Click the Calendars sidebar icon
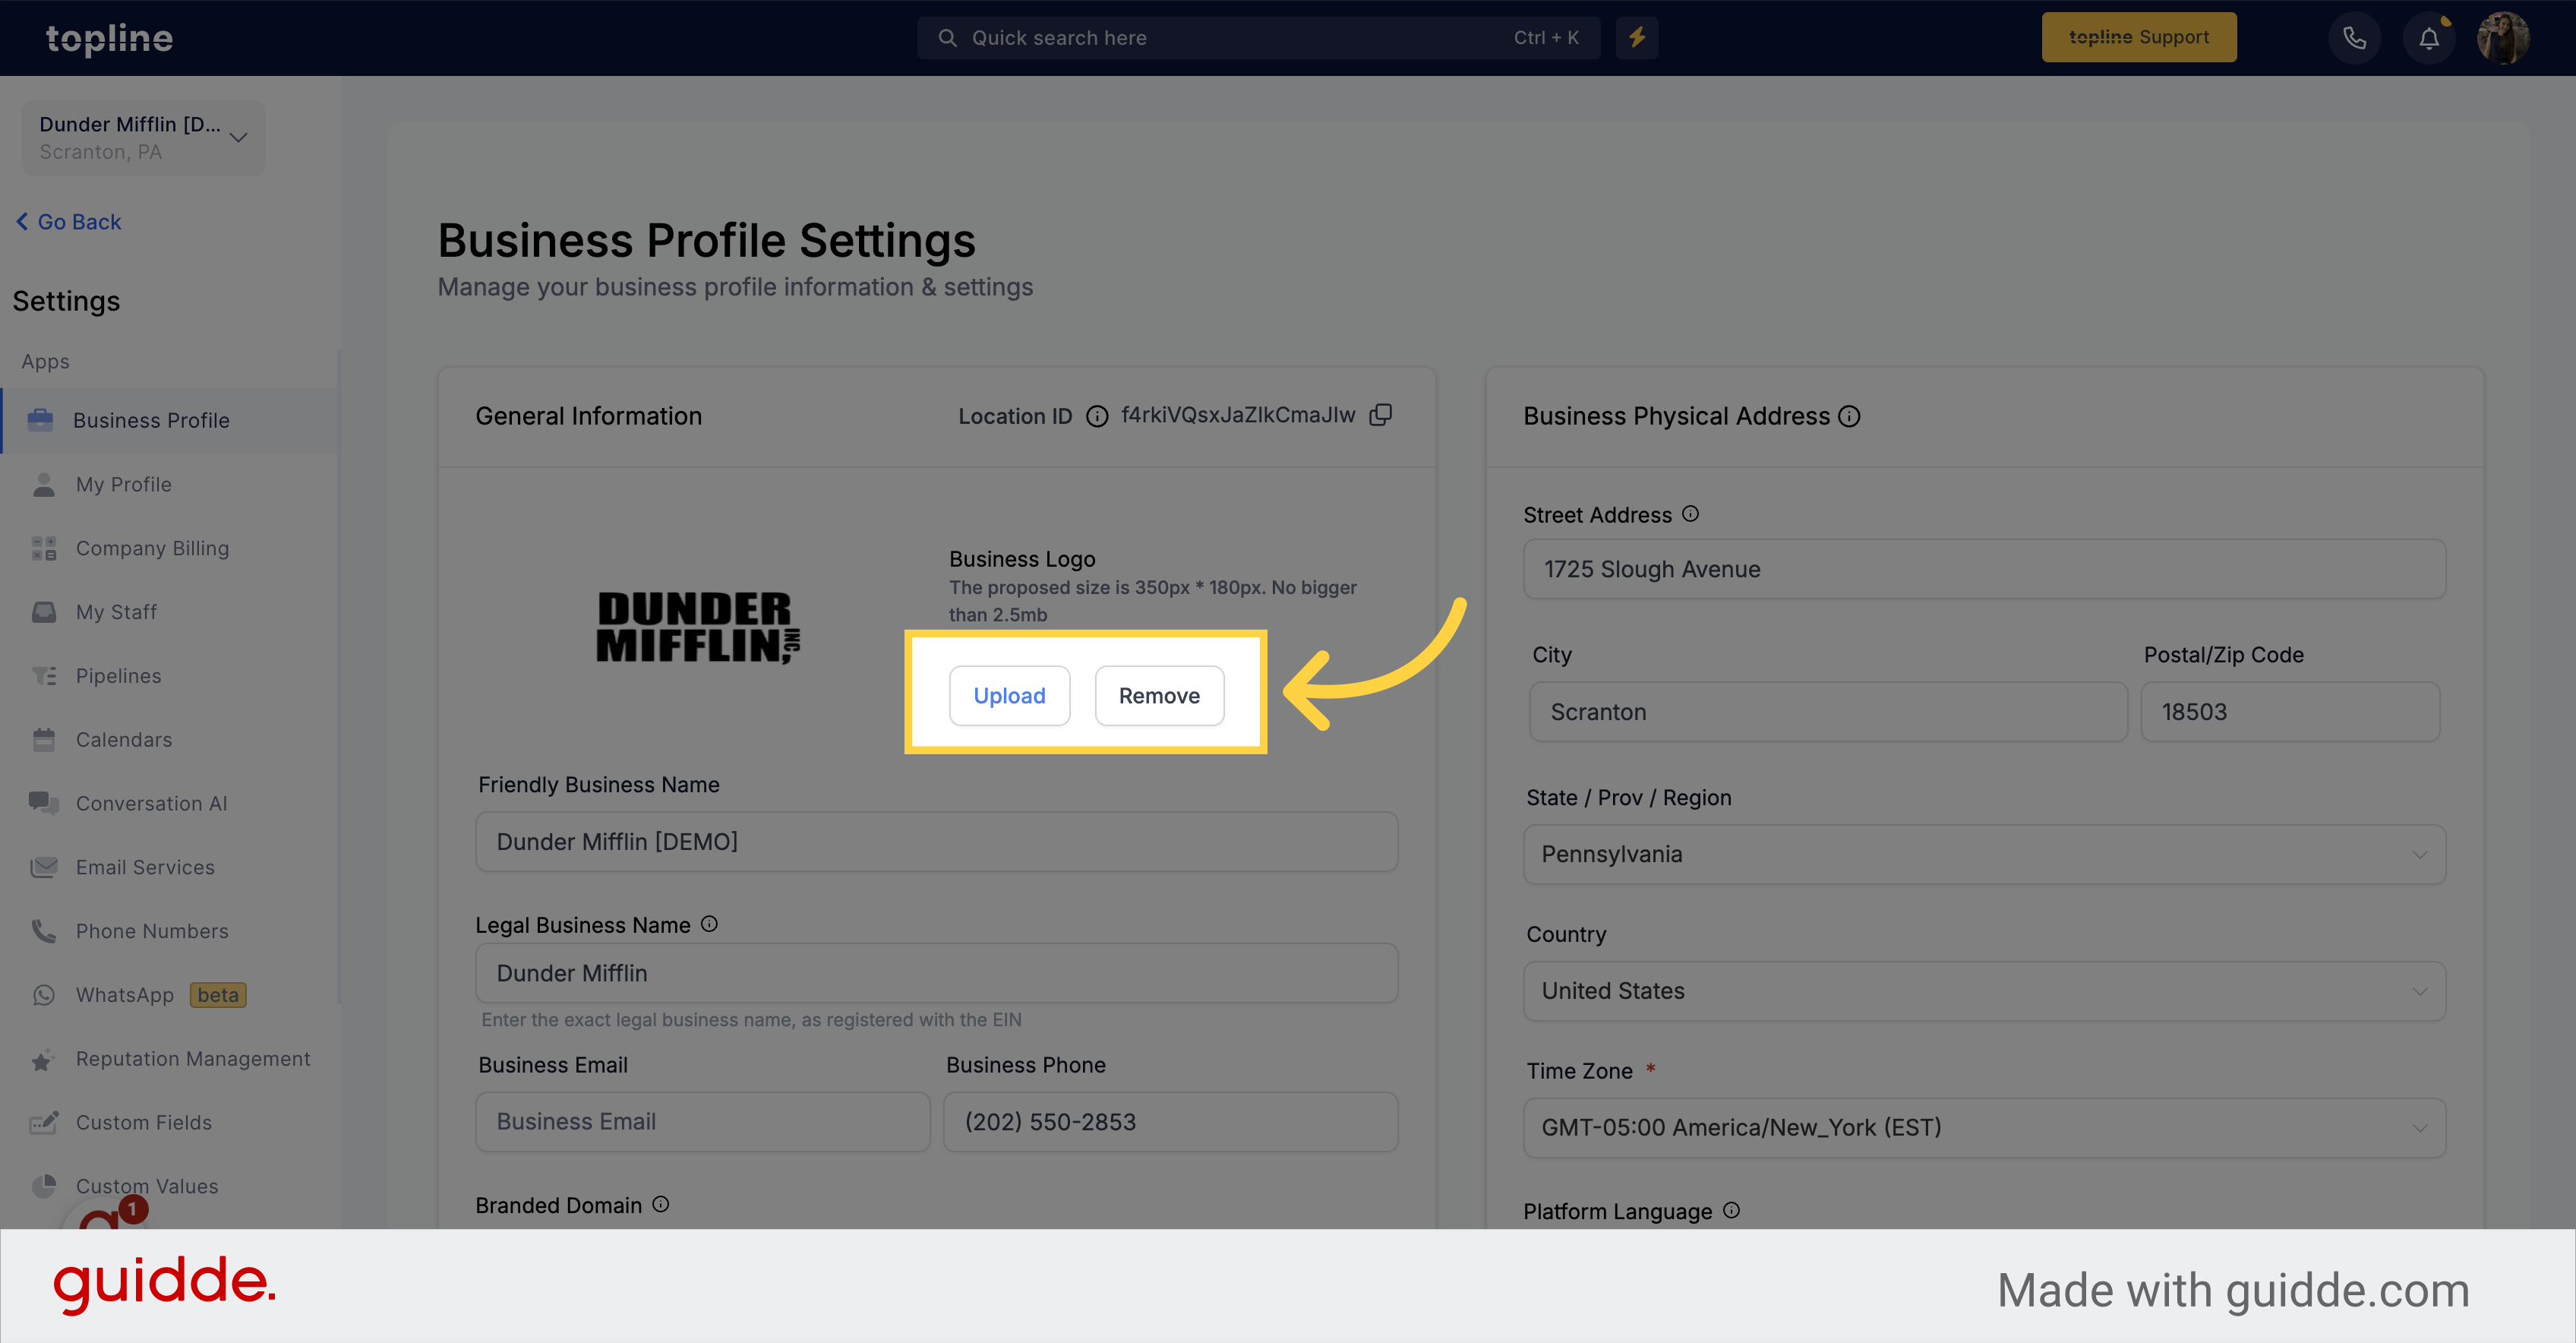Screen dimensions: 2576x1343 pos(44,738)
